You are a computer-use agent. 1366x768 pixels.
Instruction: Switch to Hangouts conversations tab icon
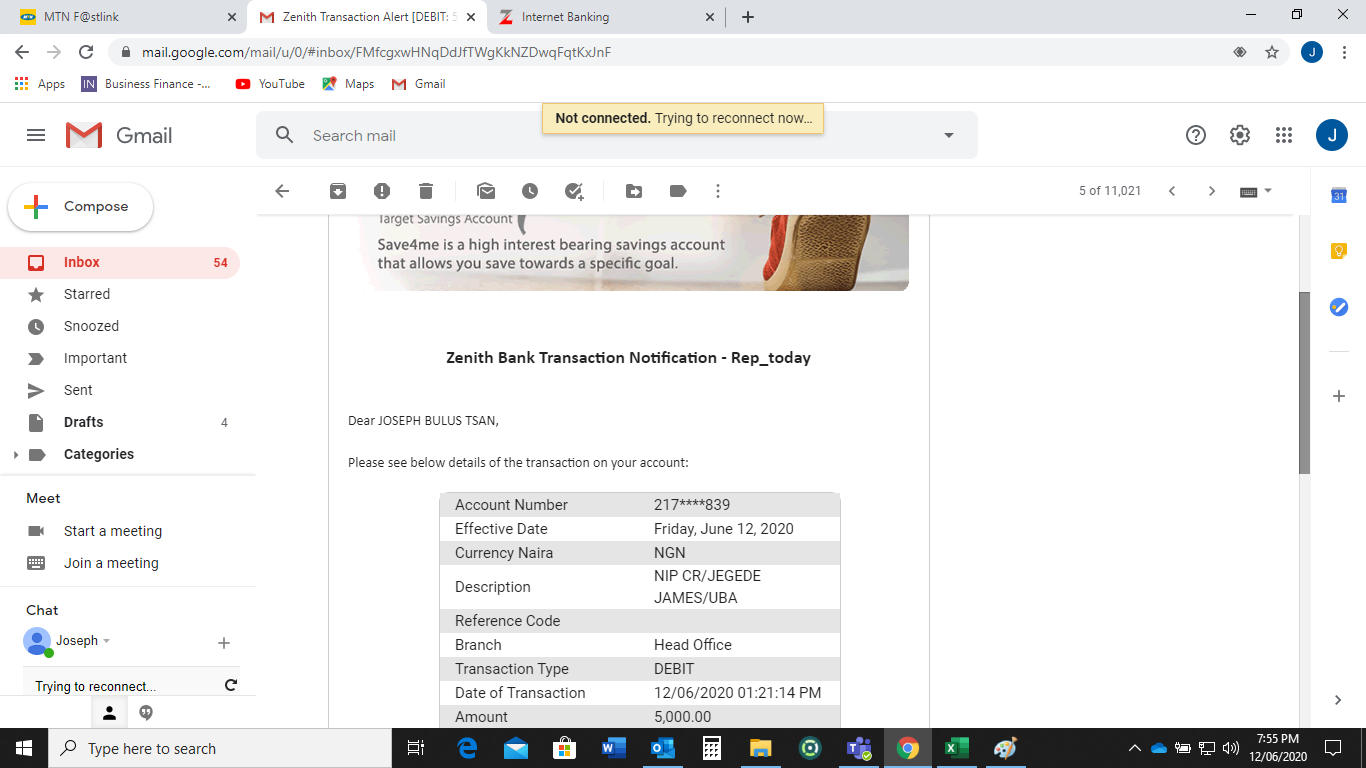coord(146,713)
